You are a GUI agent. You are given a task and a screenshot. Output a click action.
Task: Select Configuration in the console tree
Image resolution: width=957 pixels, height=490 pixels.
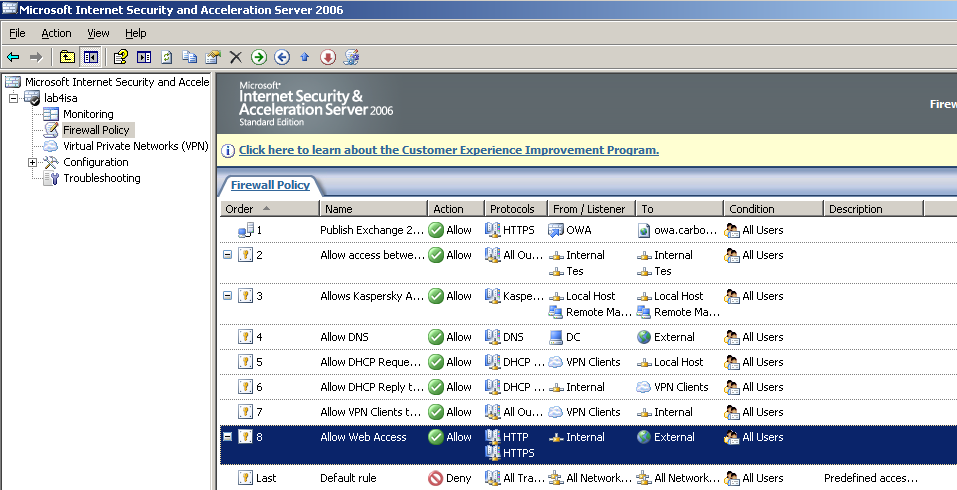coord(96,162)
